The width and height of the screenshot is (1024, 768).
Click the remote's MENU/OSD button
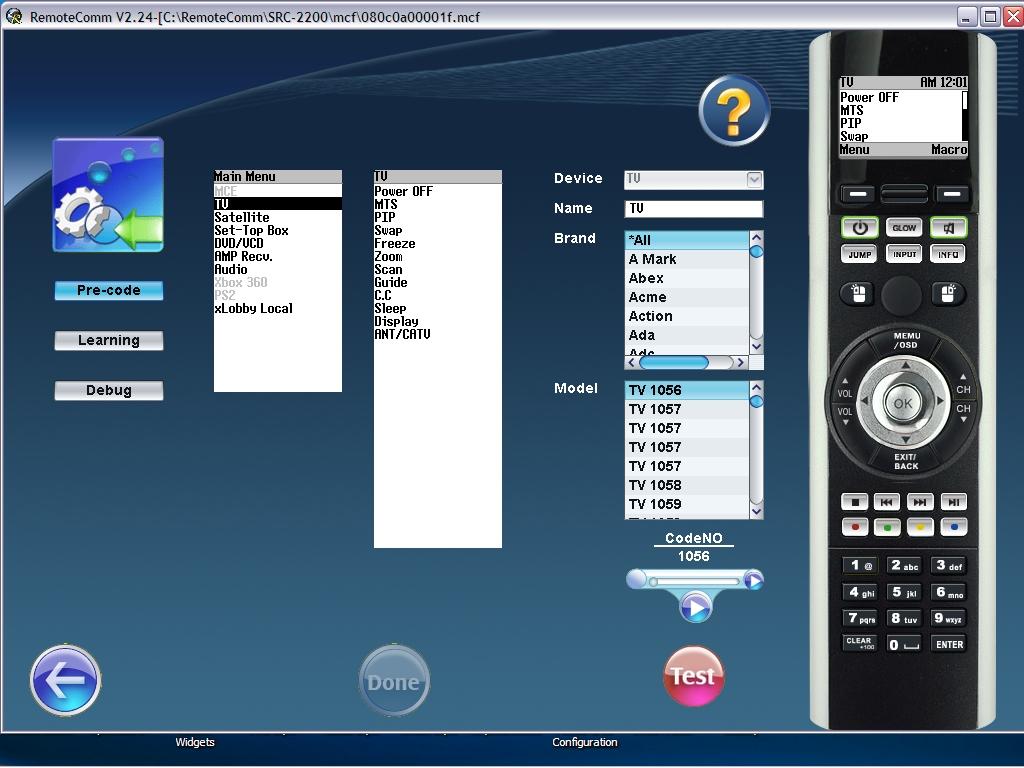[x=906, y=340]
